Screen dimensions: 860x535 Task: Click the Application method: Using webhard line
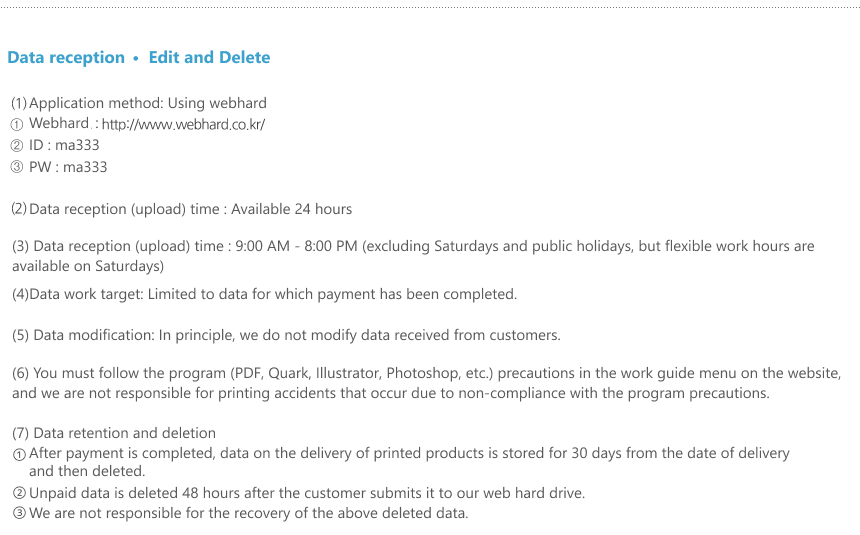(139, 103)
